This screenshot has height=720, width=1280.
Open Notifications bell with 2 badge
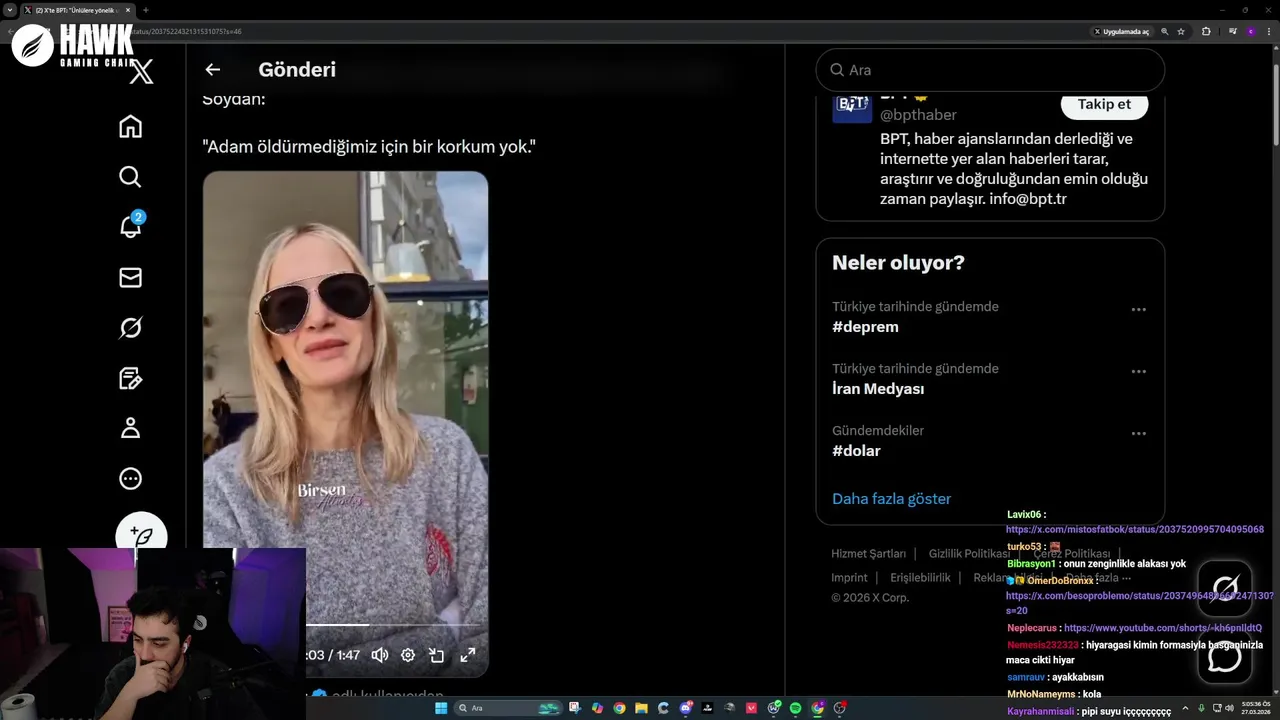coord(131,226)
